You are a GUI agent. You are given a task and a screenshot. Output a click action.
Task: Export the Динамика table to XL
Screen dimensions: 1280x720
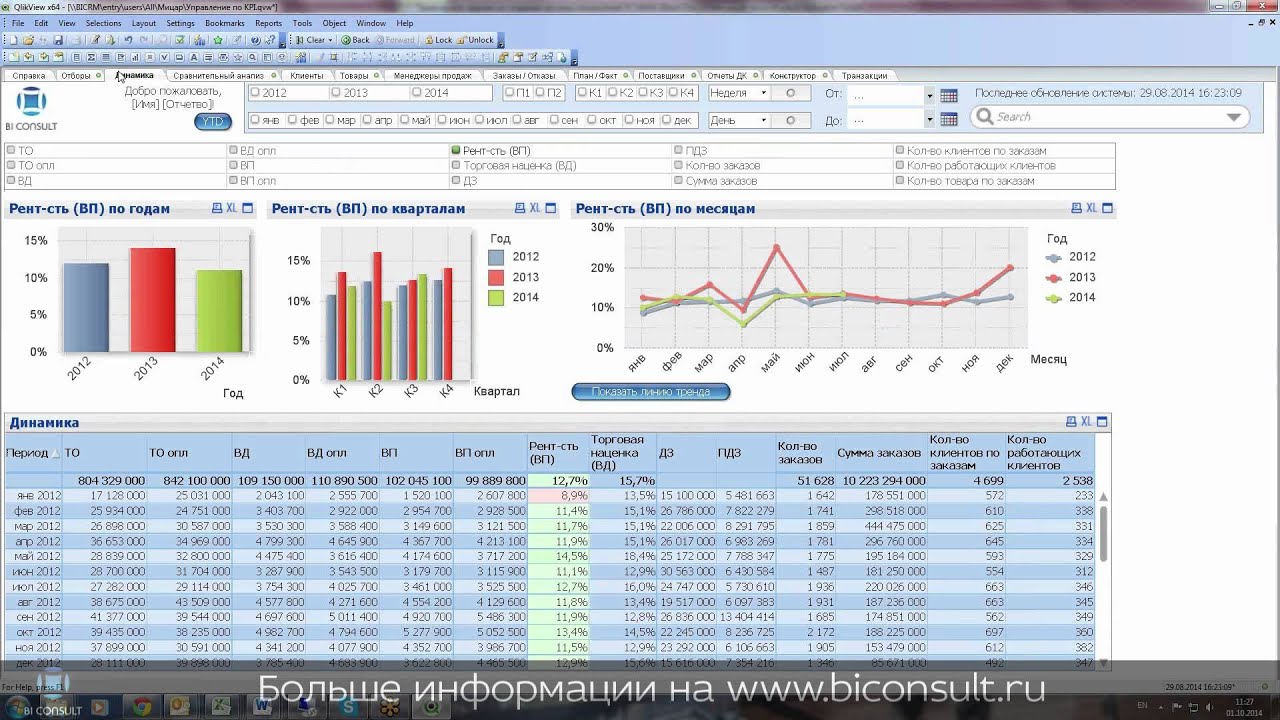click(x=1087, y=422)
